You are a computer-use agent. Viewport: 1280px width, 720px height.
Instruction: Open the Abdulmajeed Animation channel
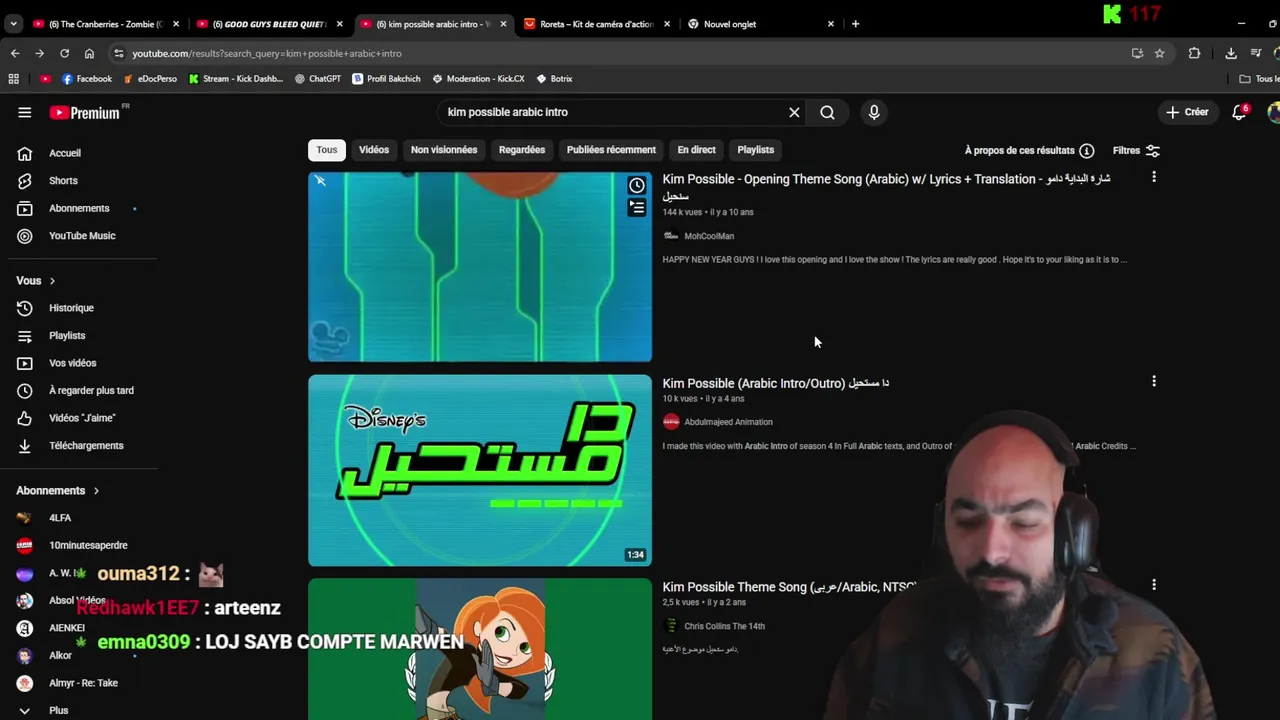(728, 422)
